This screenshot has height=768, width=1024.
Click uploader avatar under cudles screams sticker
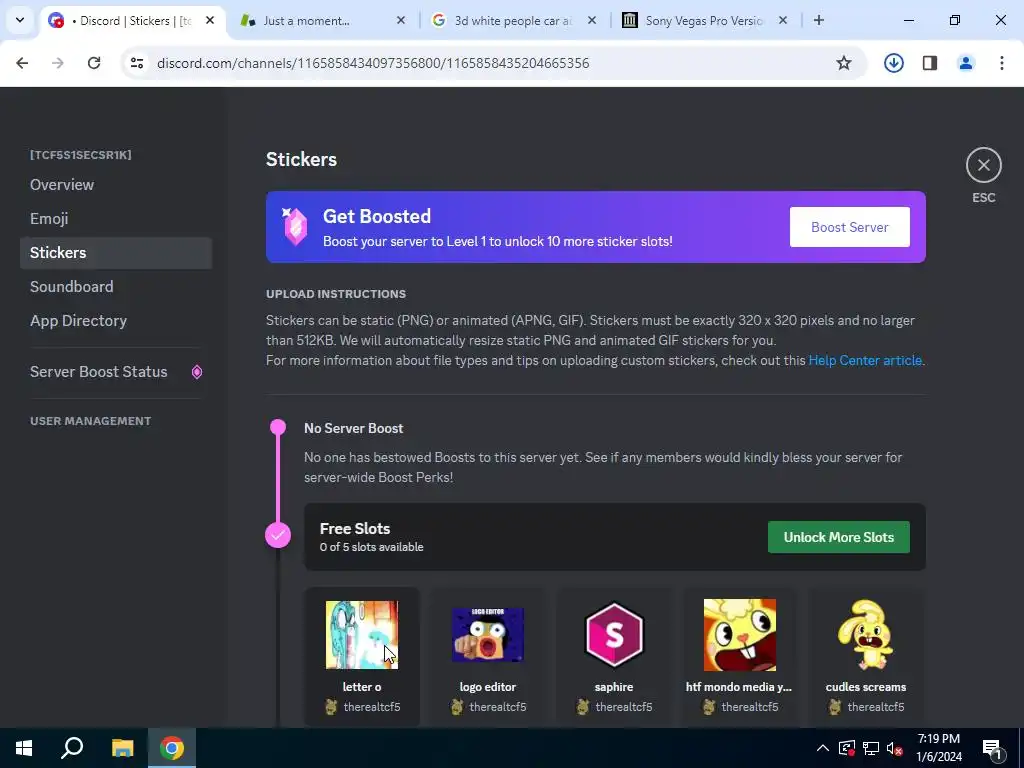835,707
